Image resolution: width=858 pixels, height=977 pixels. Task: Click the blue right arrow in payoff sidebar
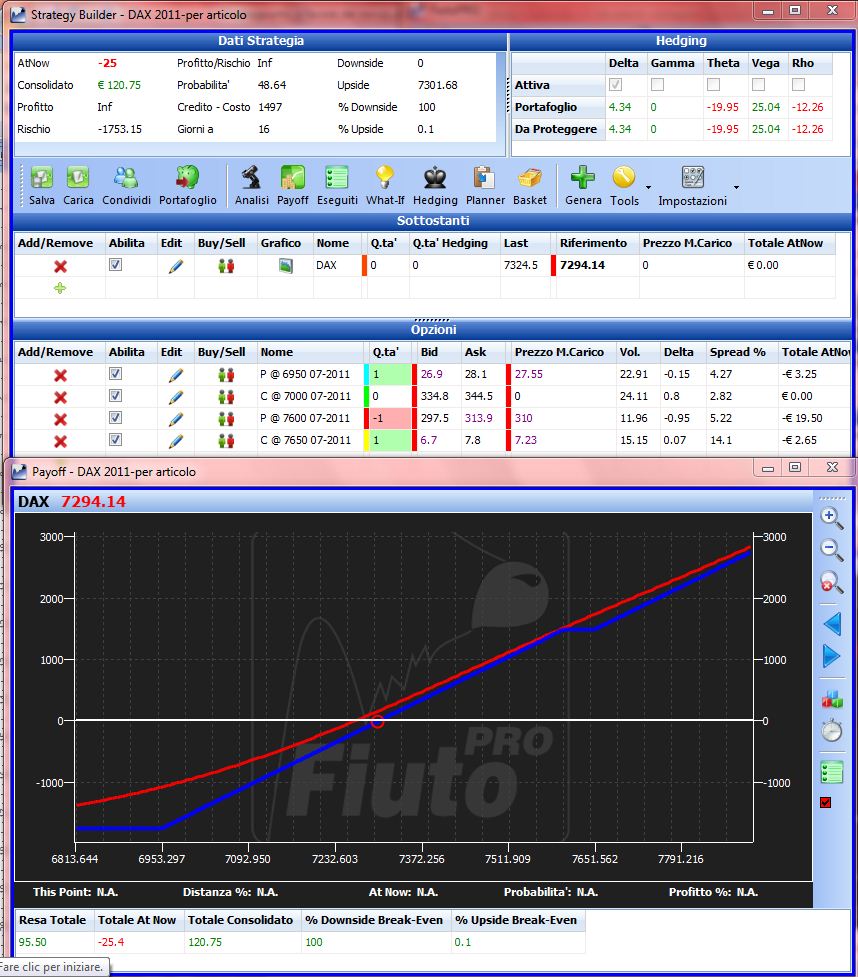pos(831,656)
